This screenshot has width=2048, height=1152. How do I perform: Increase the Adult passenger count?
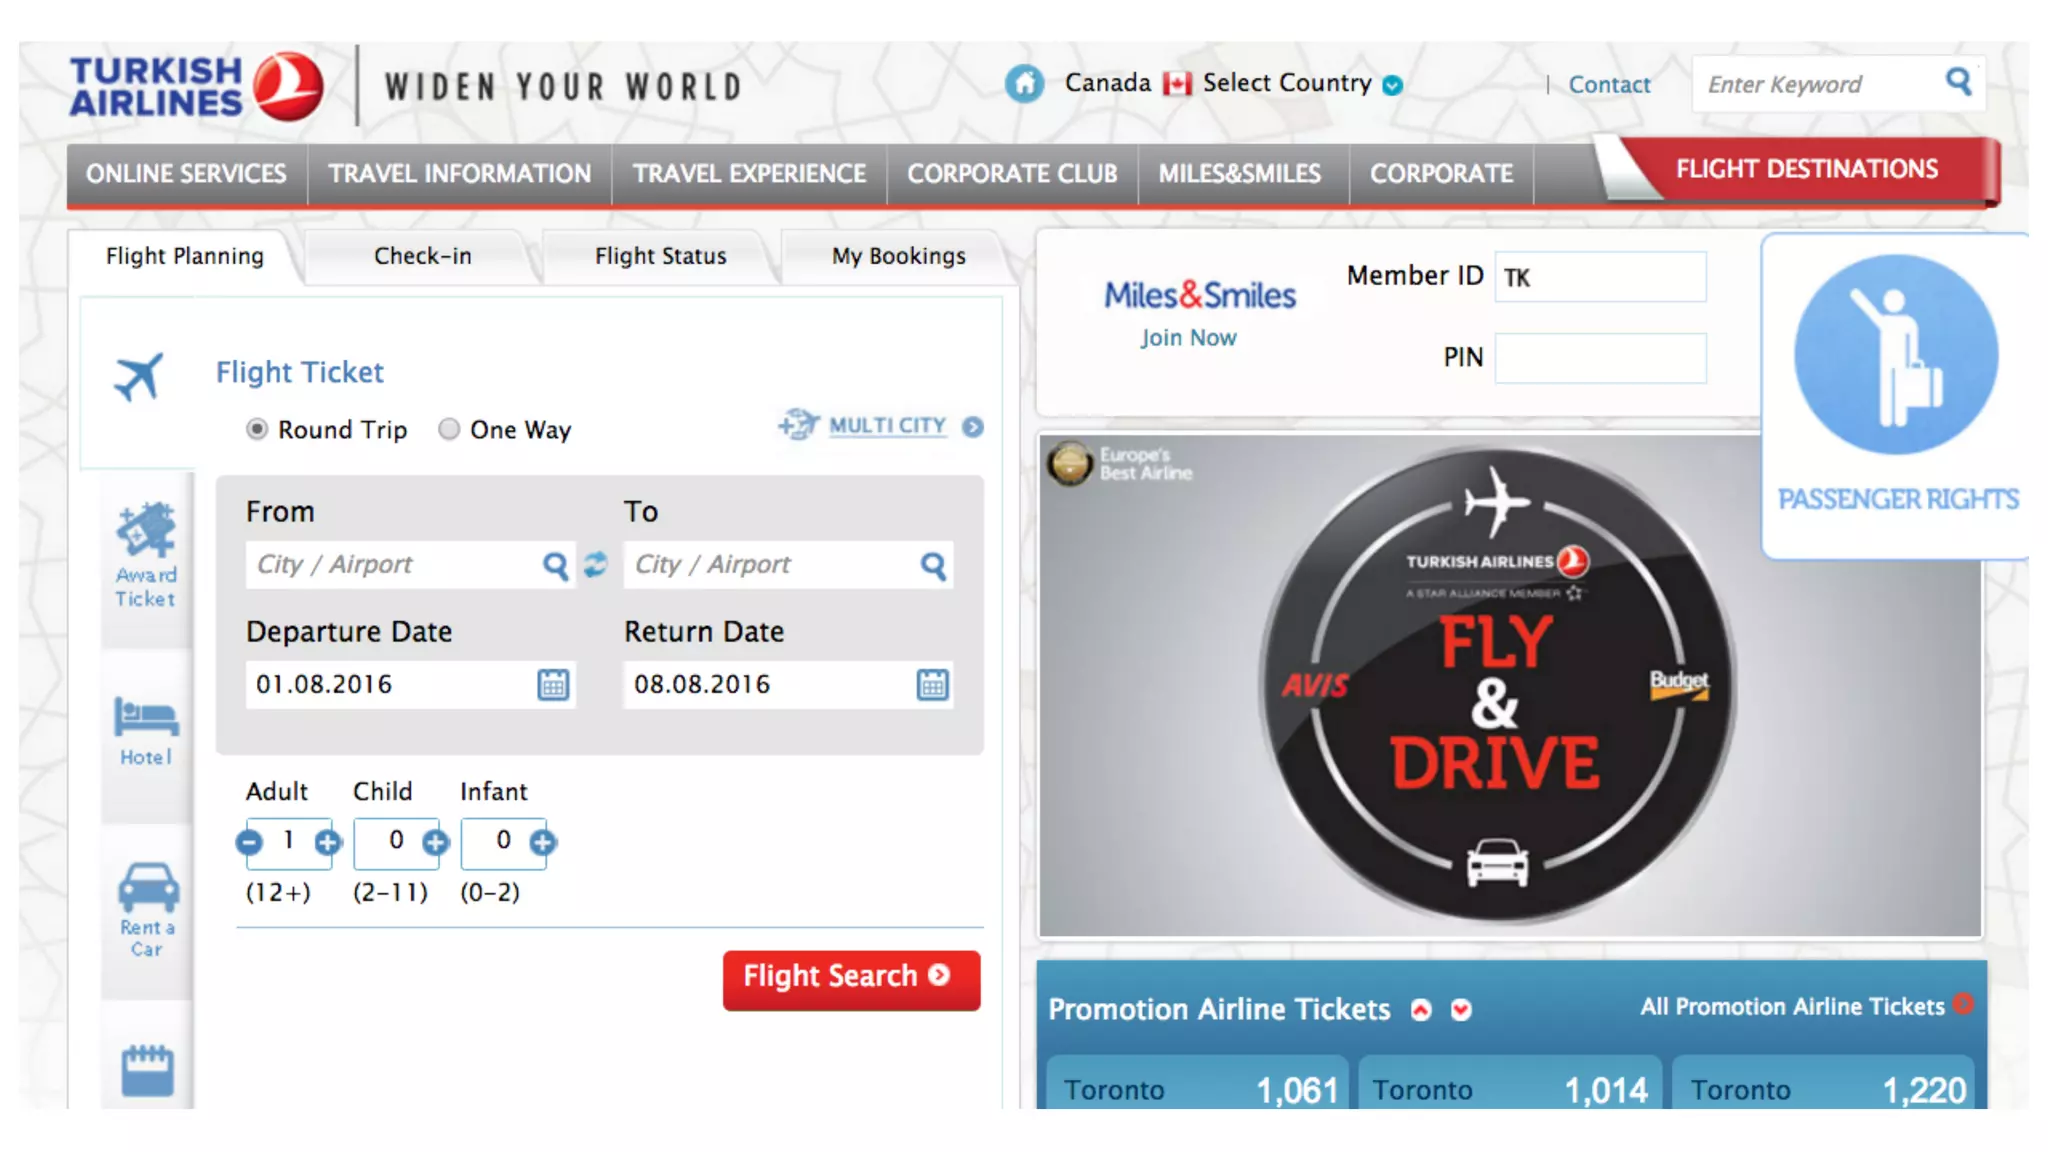click(x=327, y=843)
